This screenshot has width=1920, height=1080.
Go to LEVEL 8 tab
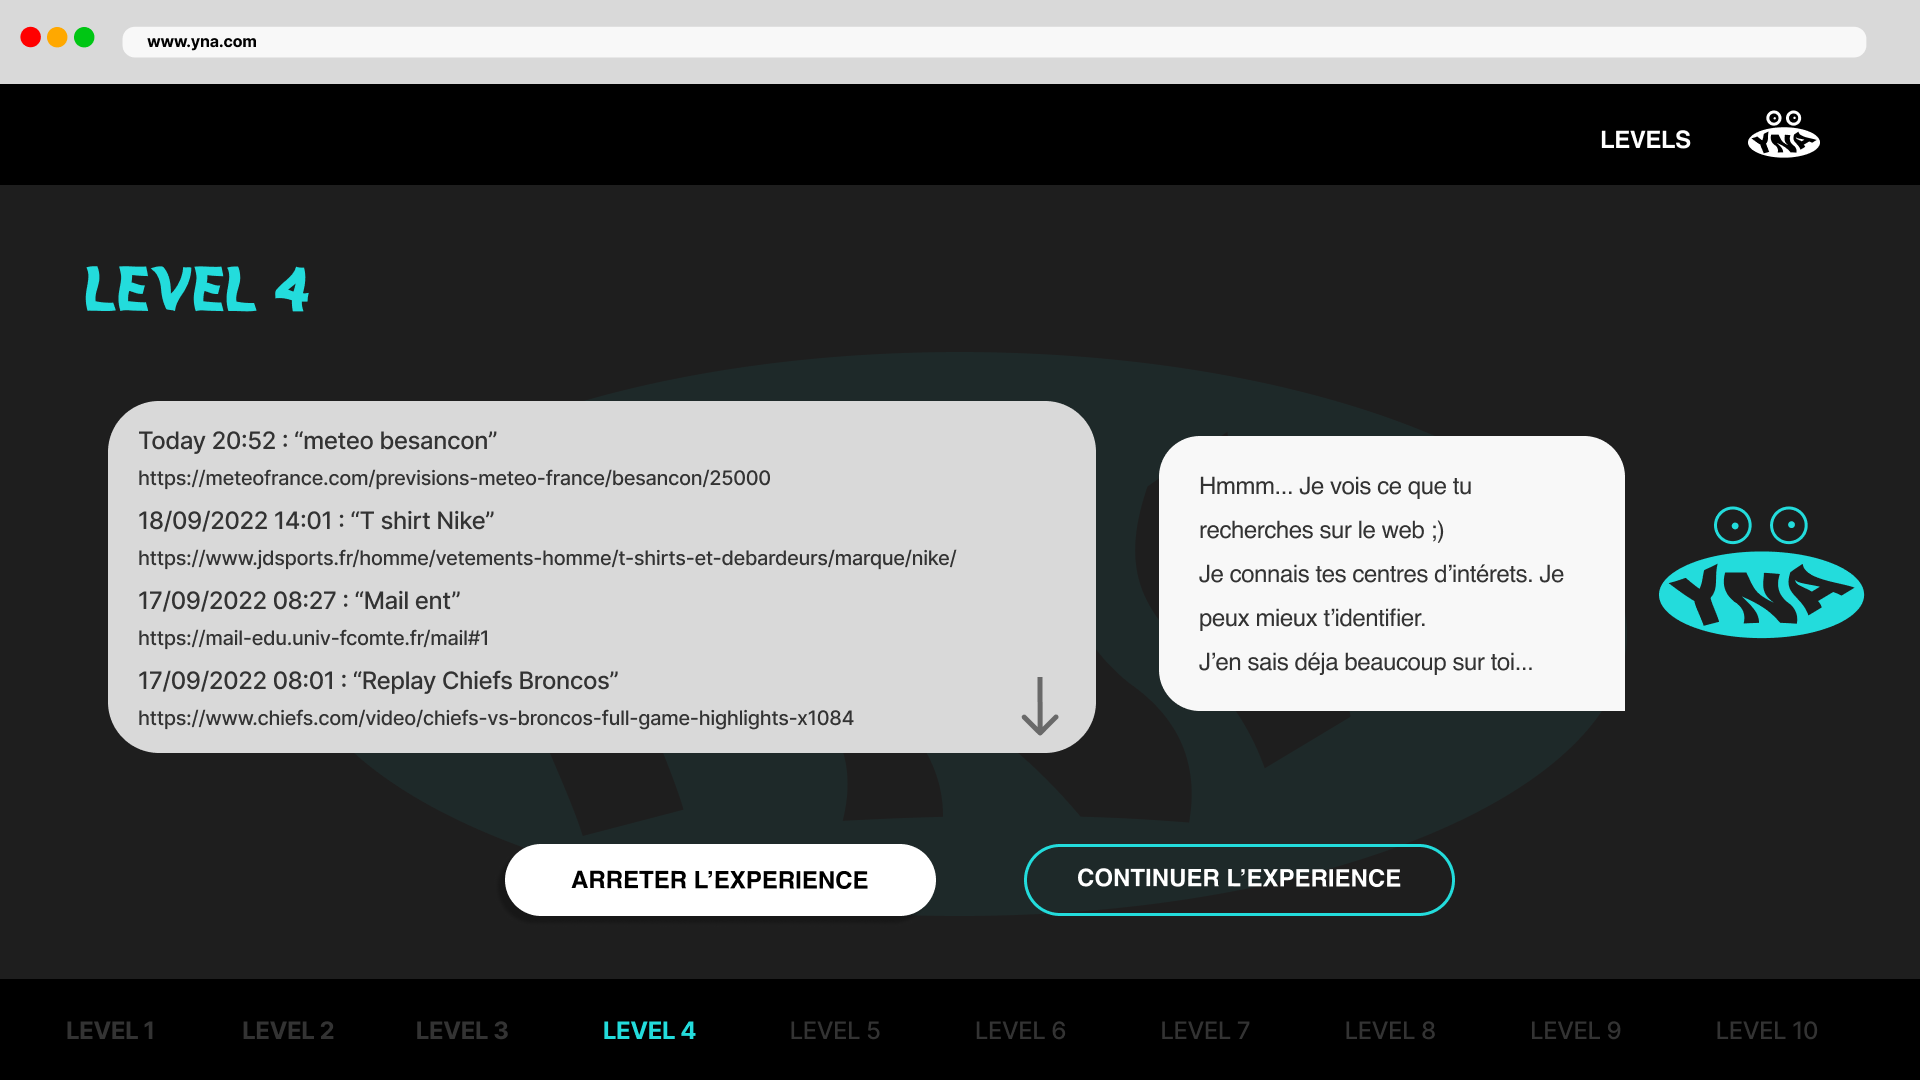[1390, 1030]
